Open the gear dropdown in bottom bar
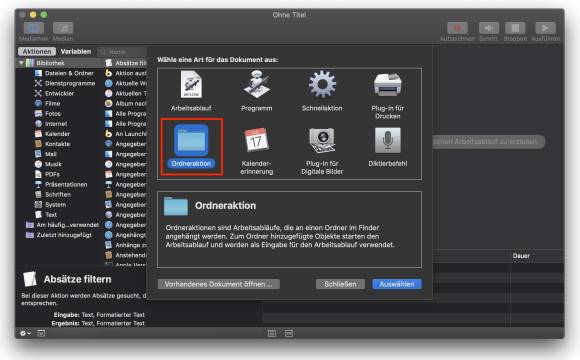This screenshot has width=580, height=360. coord(25,333)
